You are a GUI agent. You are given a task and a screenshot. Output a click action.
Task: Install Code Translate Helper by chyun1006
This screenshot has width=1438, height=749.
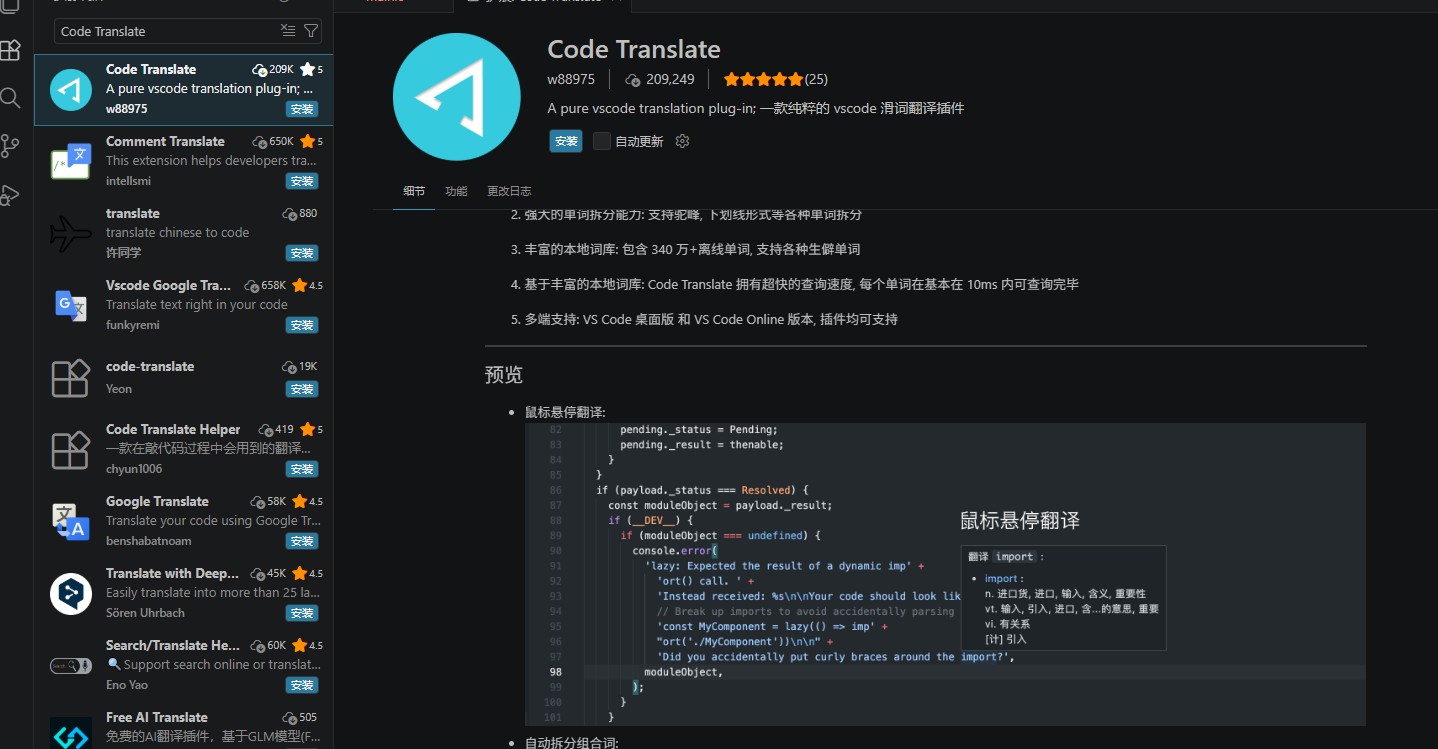[302, 469]
